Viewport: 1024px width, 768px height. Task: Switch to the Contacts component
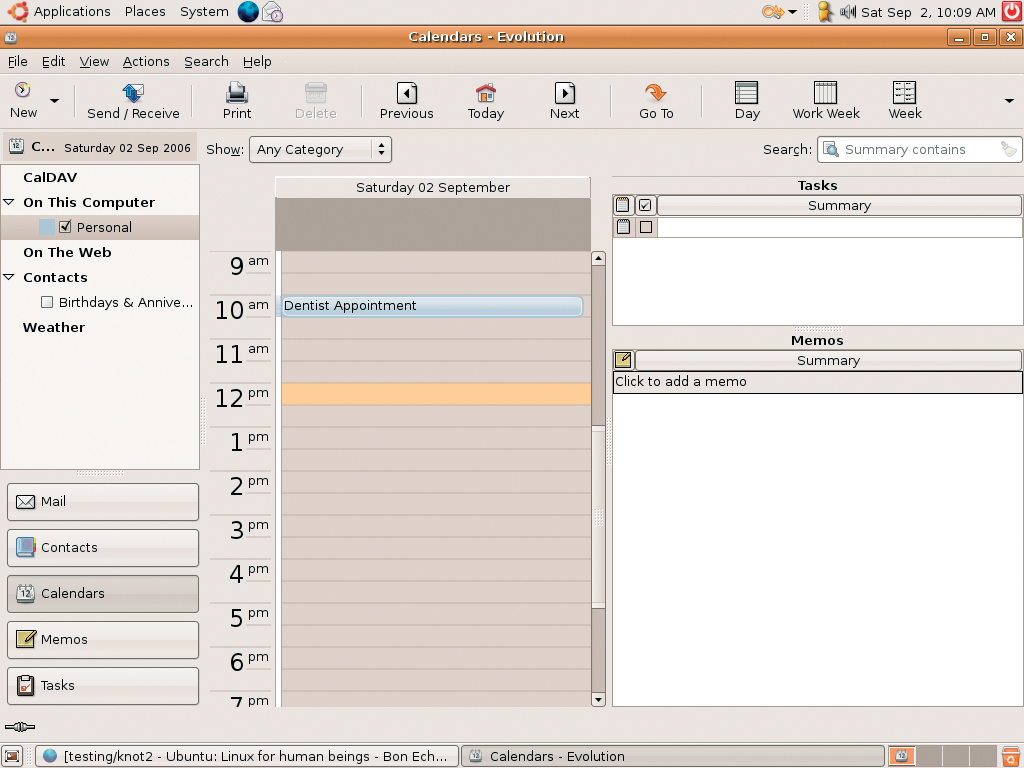103,547
